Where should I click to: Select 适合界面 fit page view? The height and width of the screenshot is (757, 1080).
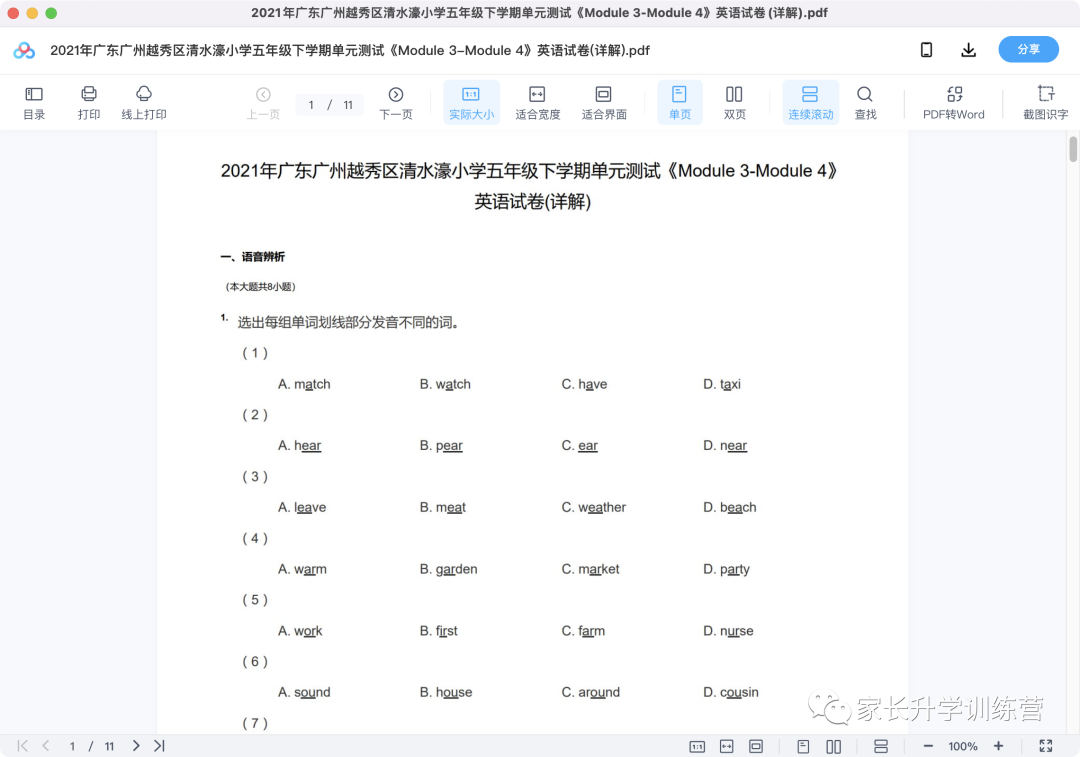(604, 103)
